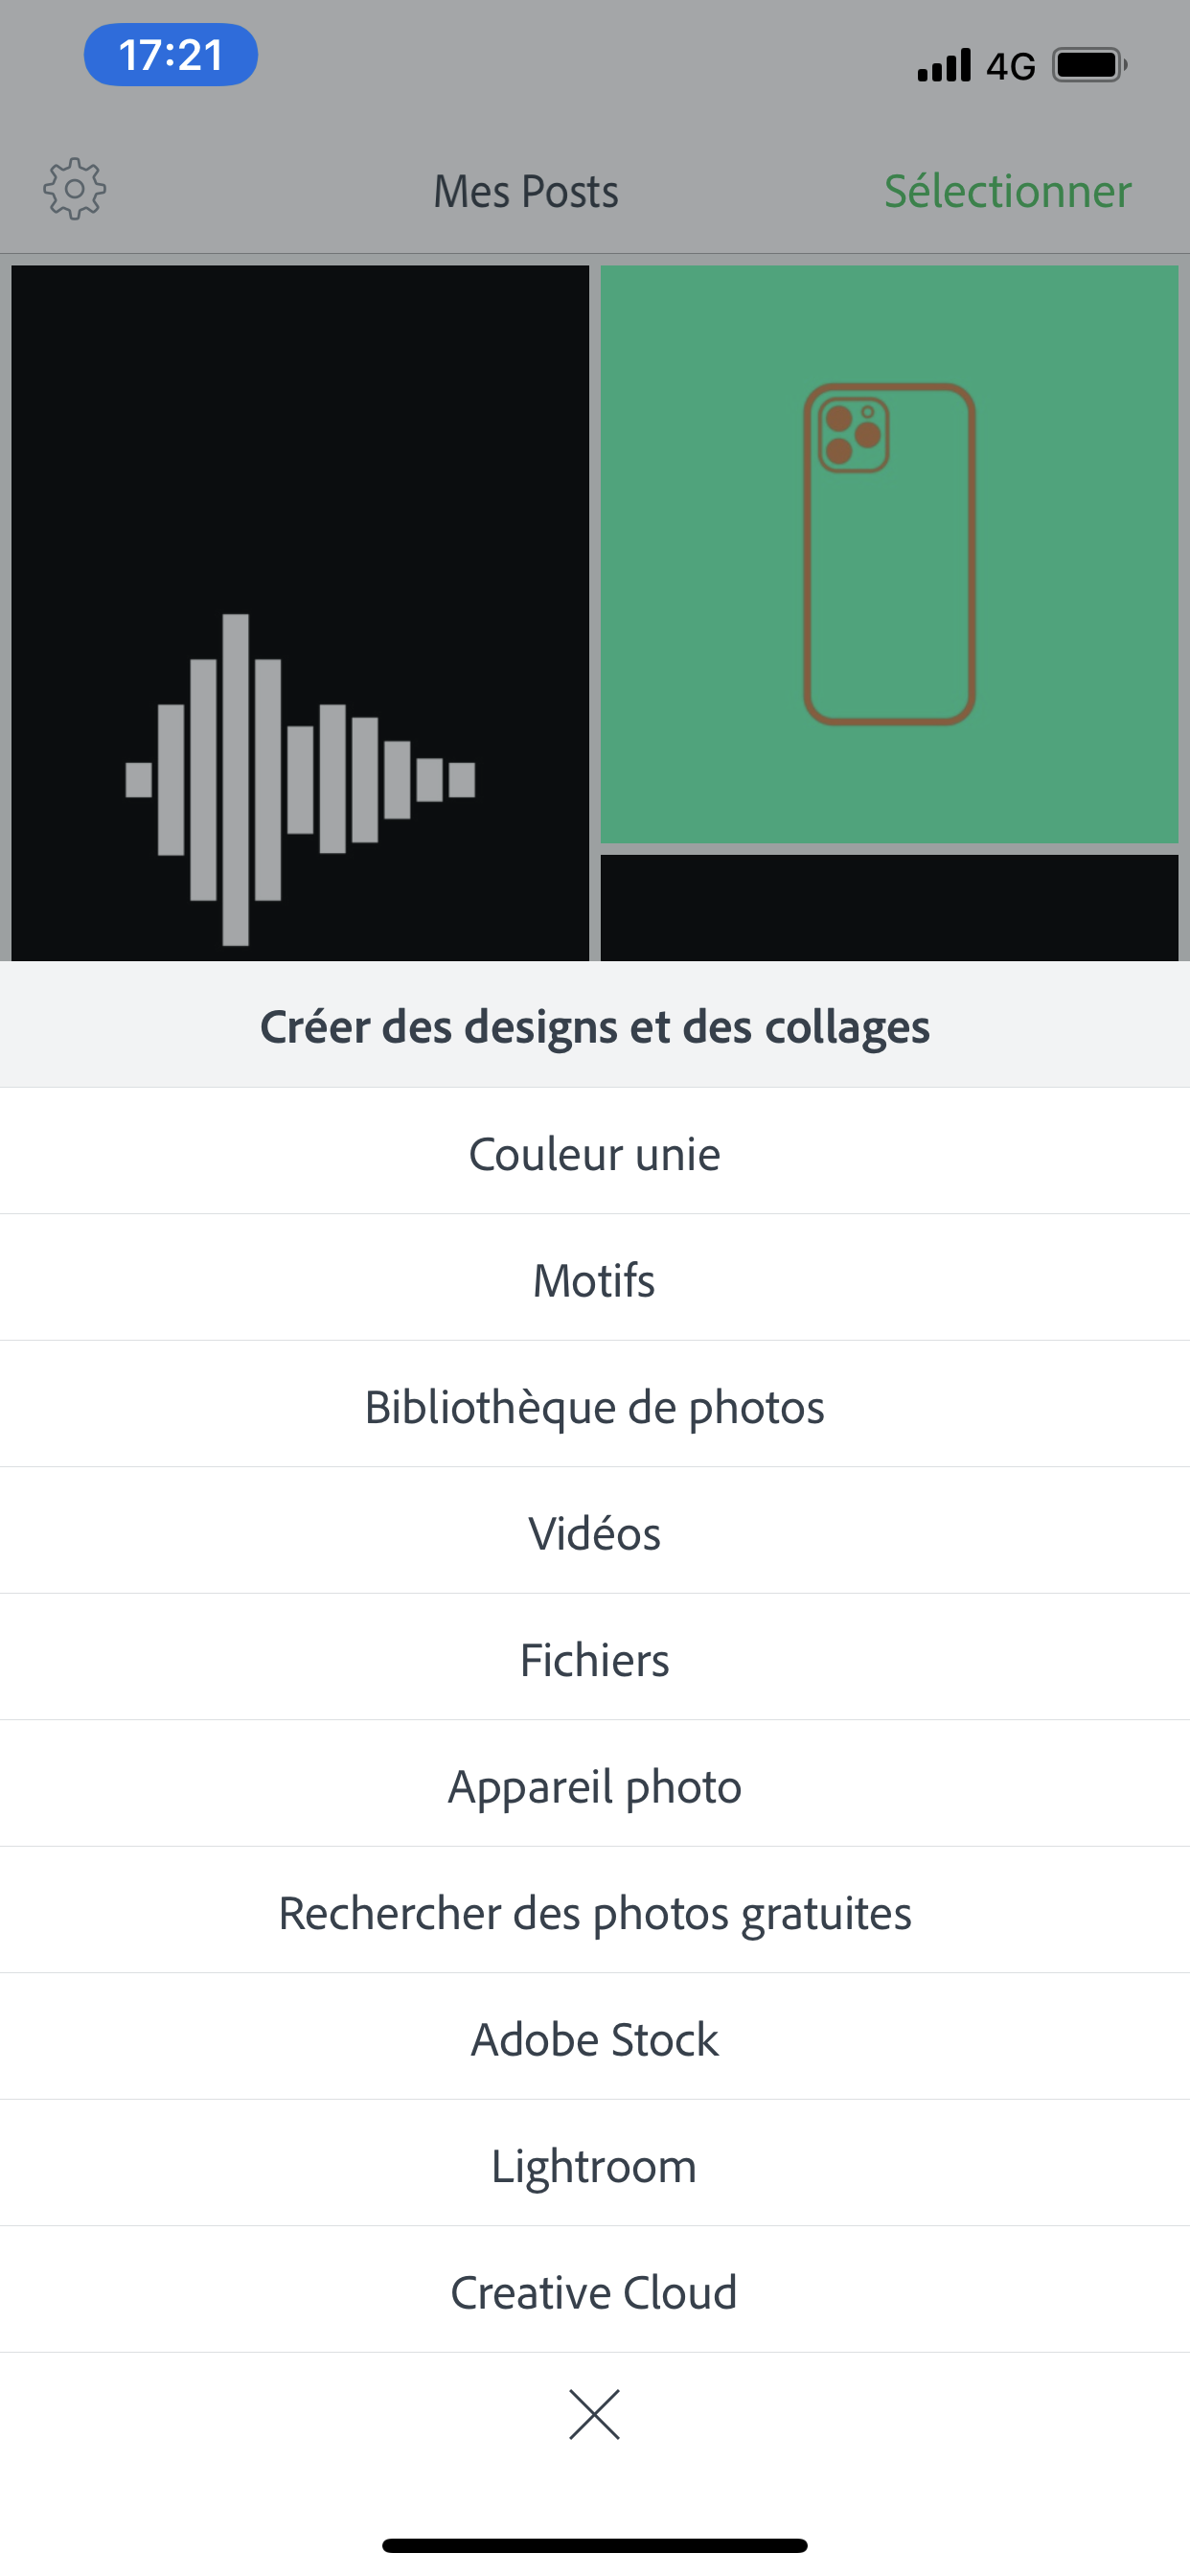Launch Appareil photo option
1190x2576 pixels.
click(x=594, y=1786)
